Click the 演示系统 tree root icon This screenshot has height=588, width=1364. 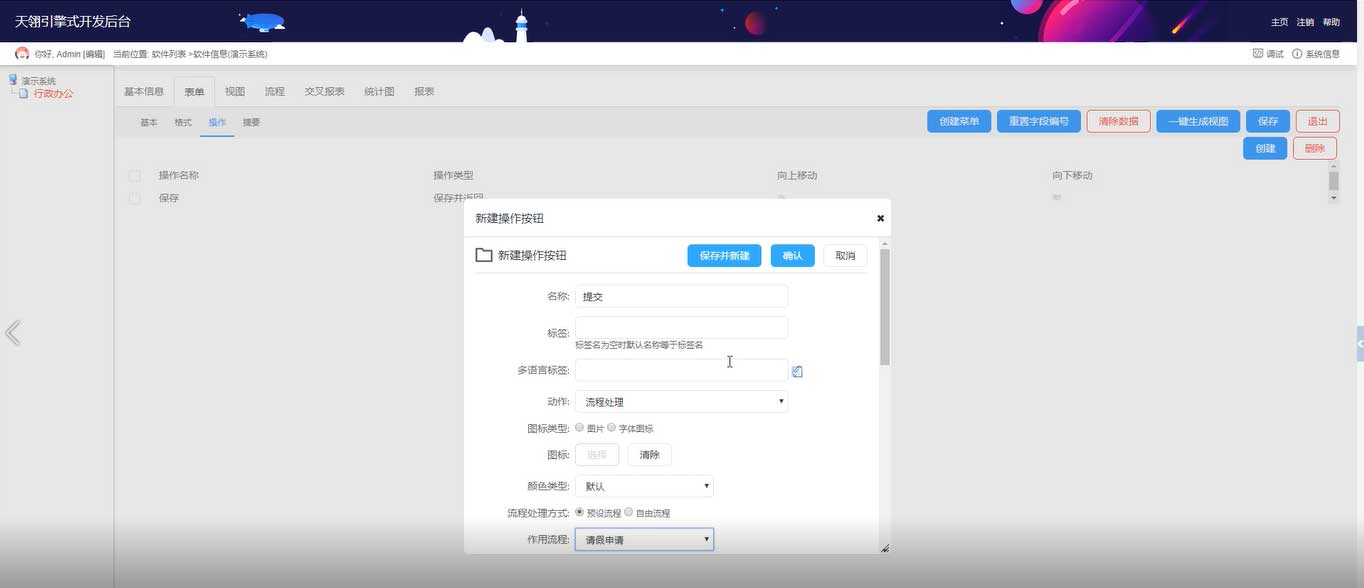click(x=13, y=80)
